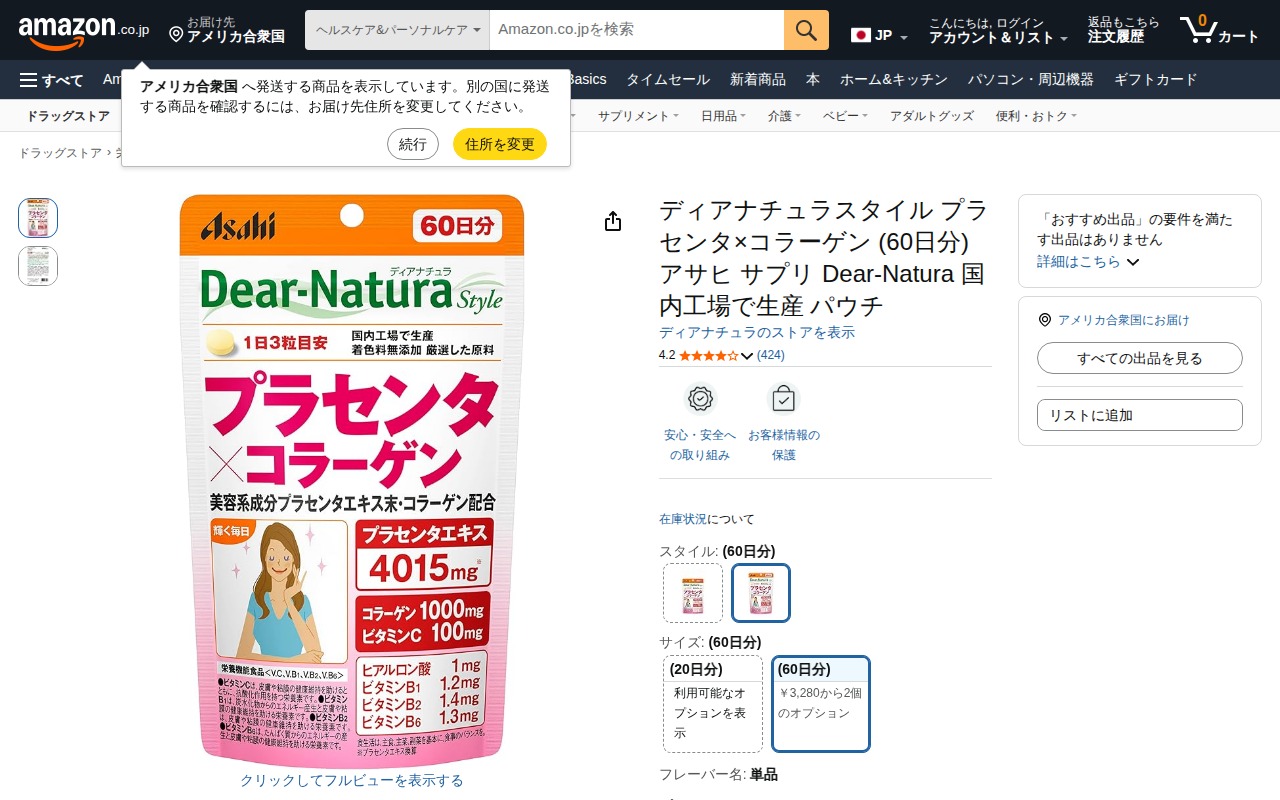The width and height of the screenshot is (1280, 800).
Task: Click the share icon beside product image
Action: (x=613, y=222)
